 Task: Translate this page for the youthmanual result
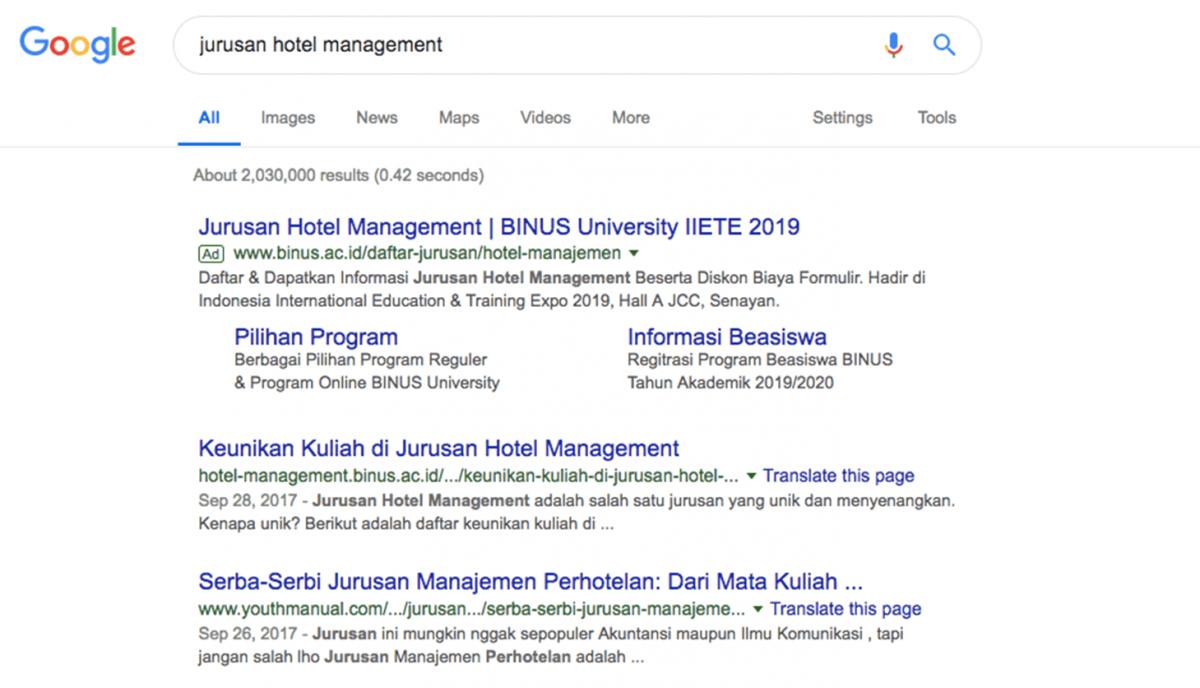tap(845, 609)
